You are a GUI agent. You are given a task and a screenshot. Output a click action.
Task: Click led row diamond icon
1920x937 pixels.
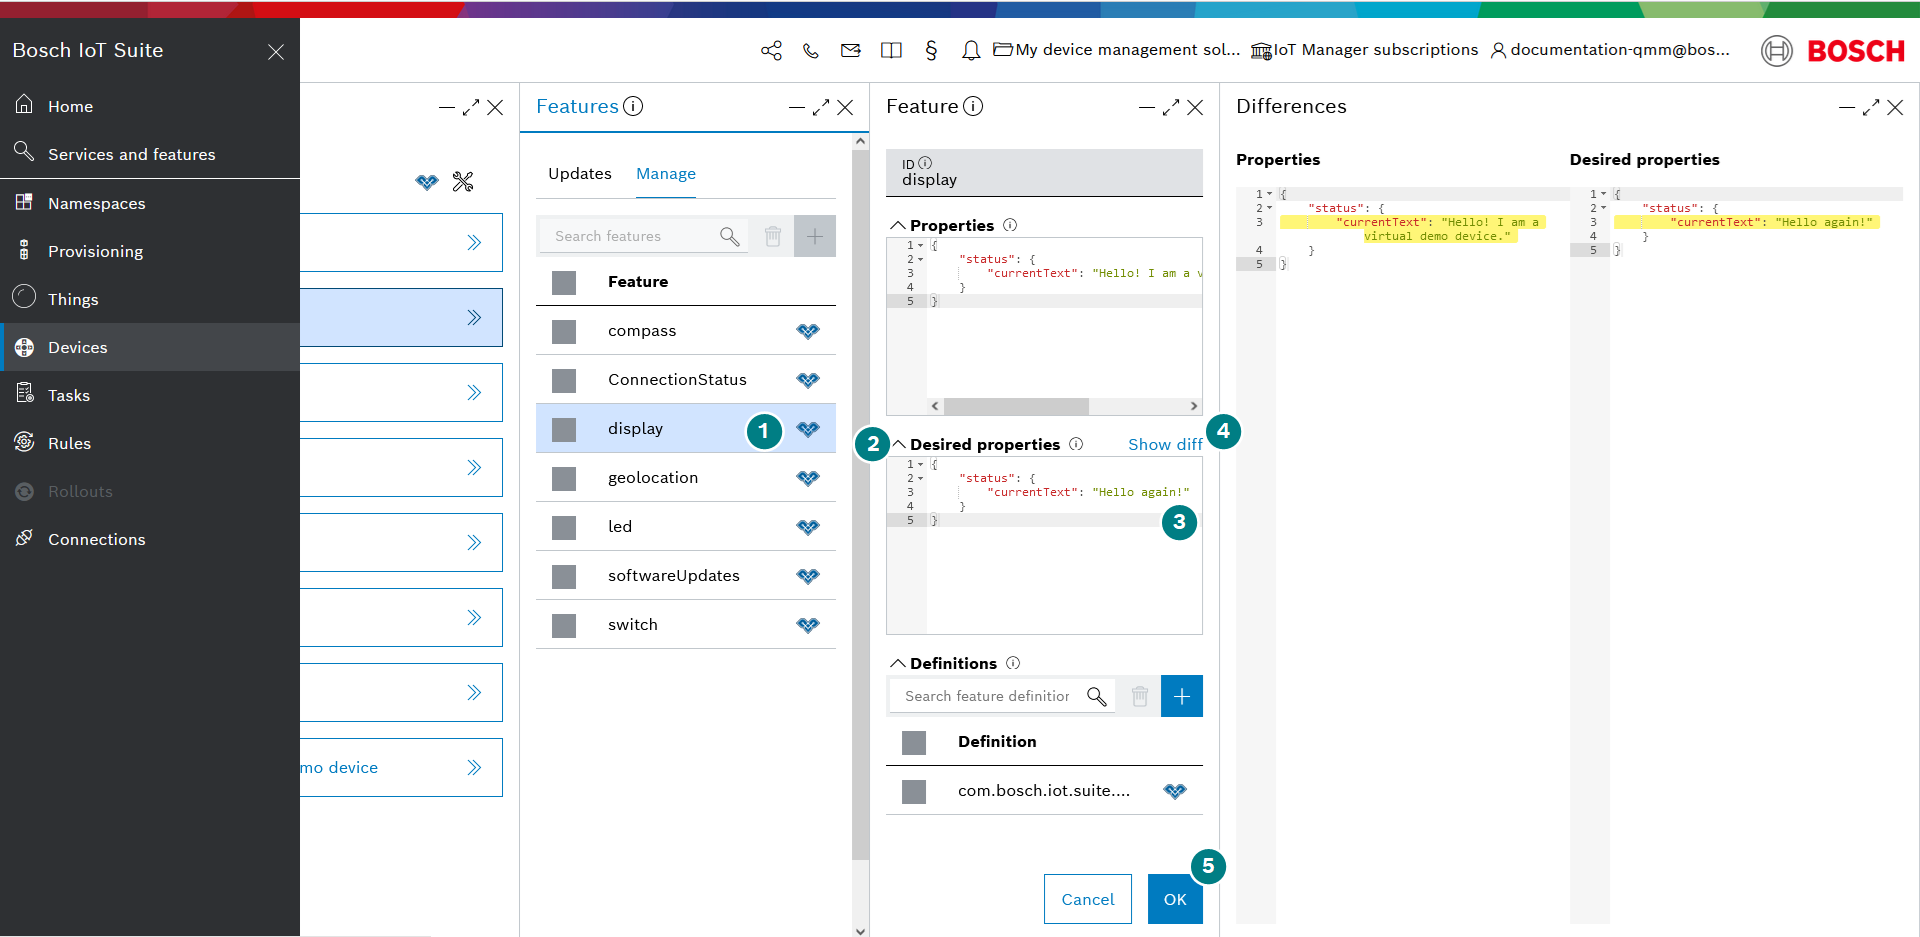point(808,527)
